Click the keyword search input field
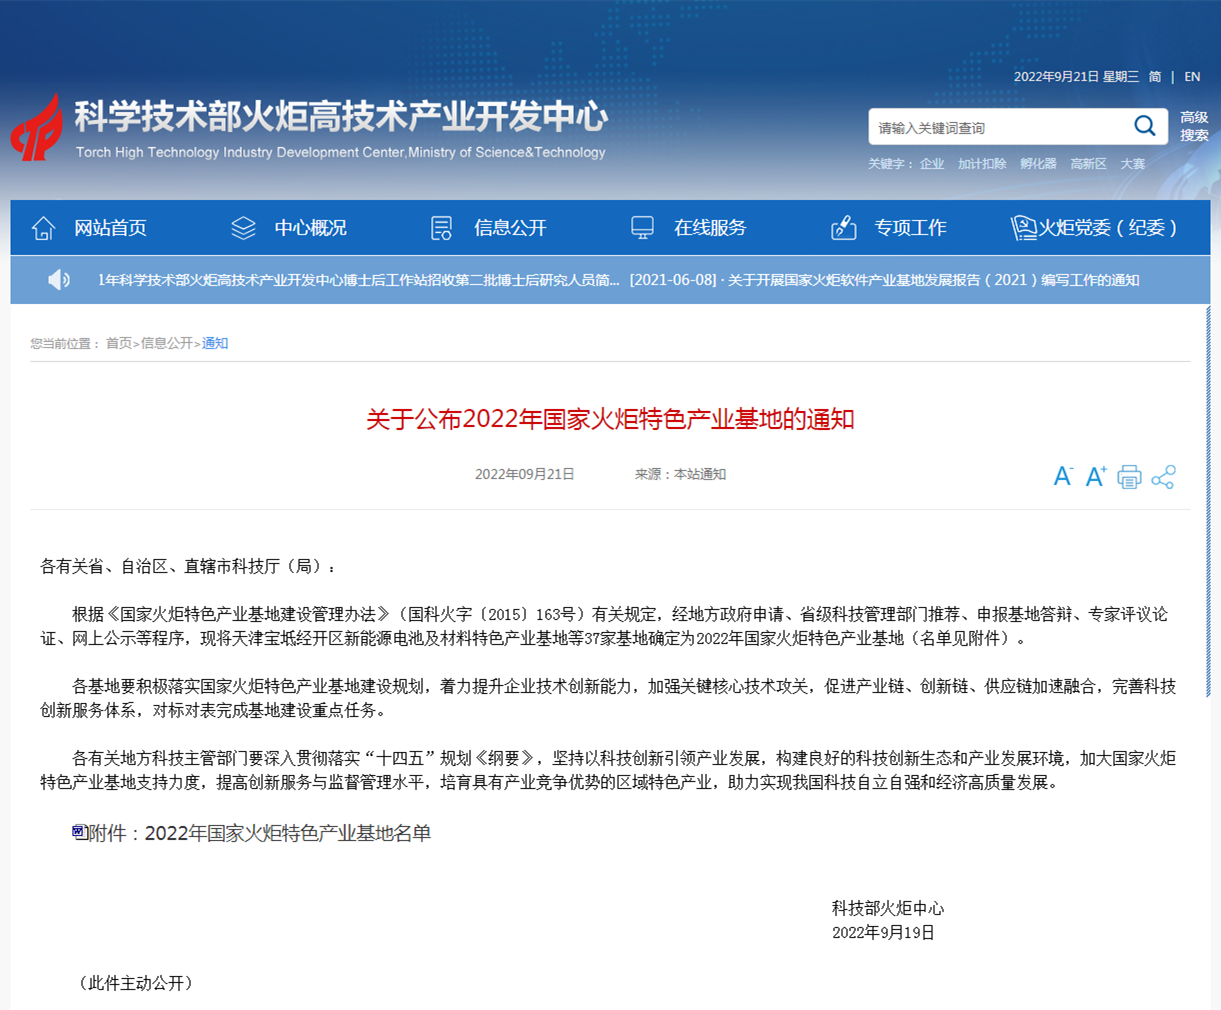Image resolution: width=1221 pixels, height=1010 pixels. click(1000, 127)
